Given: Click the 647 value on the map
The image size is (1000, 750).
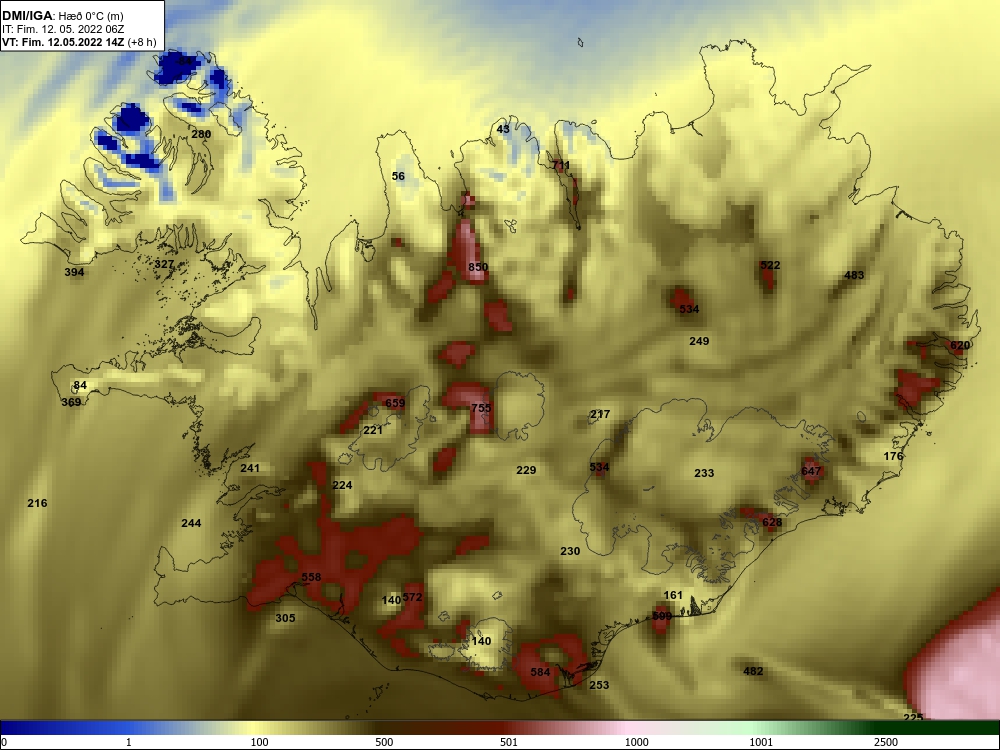Looking at the screenshot, I should 811,472.
